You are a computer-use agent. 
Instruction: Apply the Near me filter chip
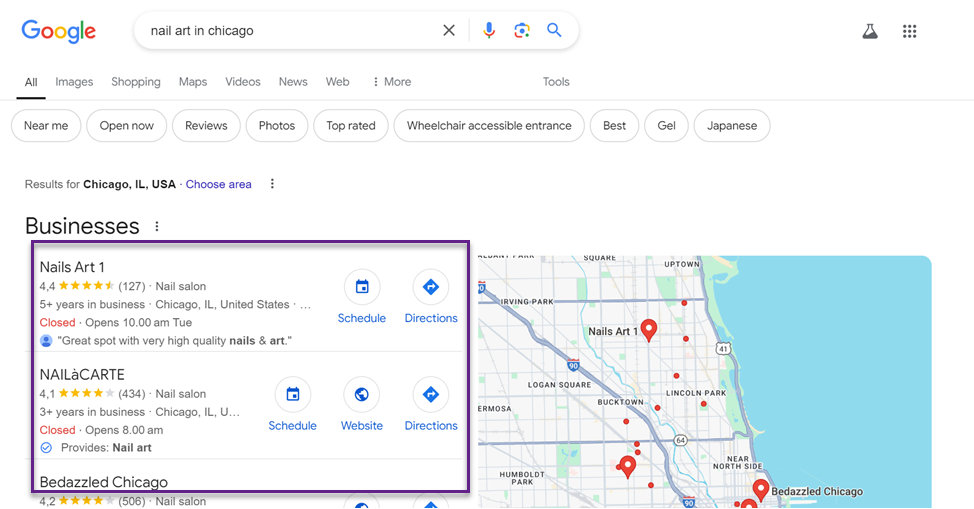tap(46, 126)
